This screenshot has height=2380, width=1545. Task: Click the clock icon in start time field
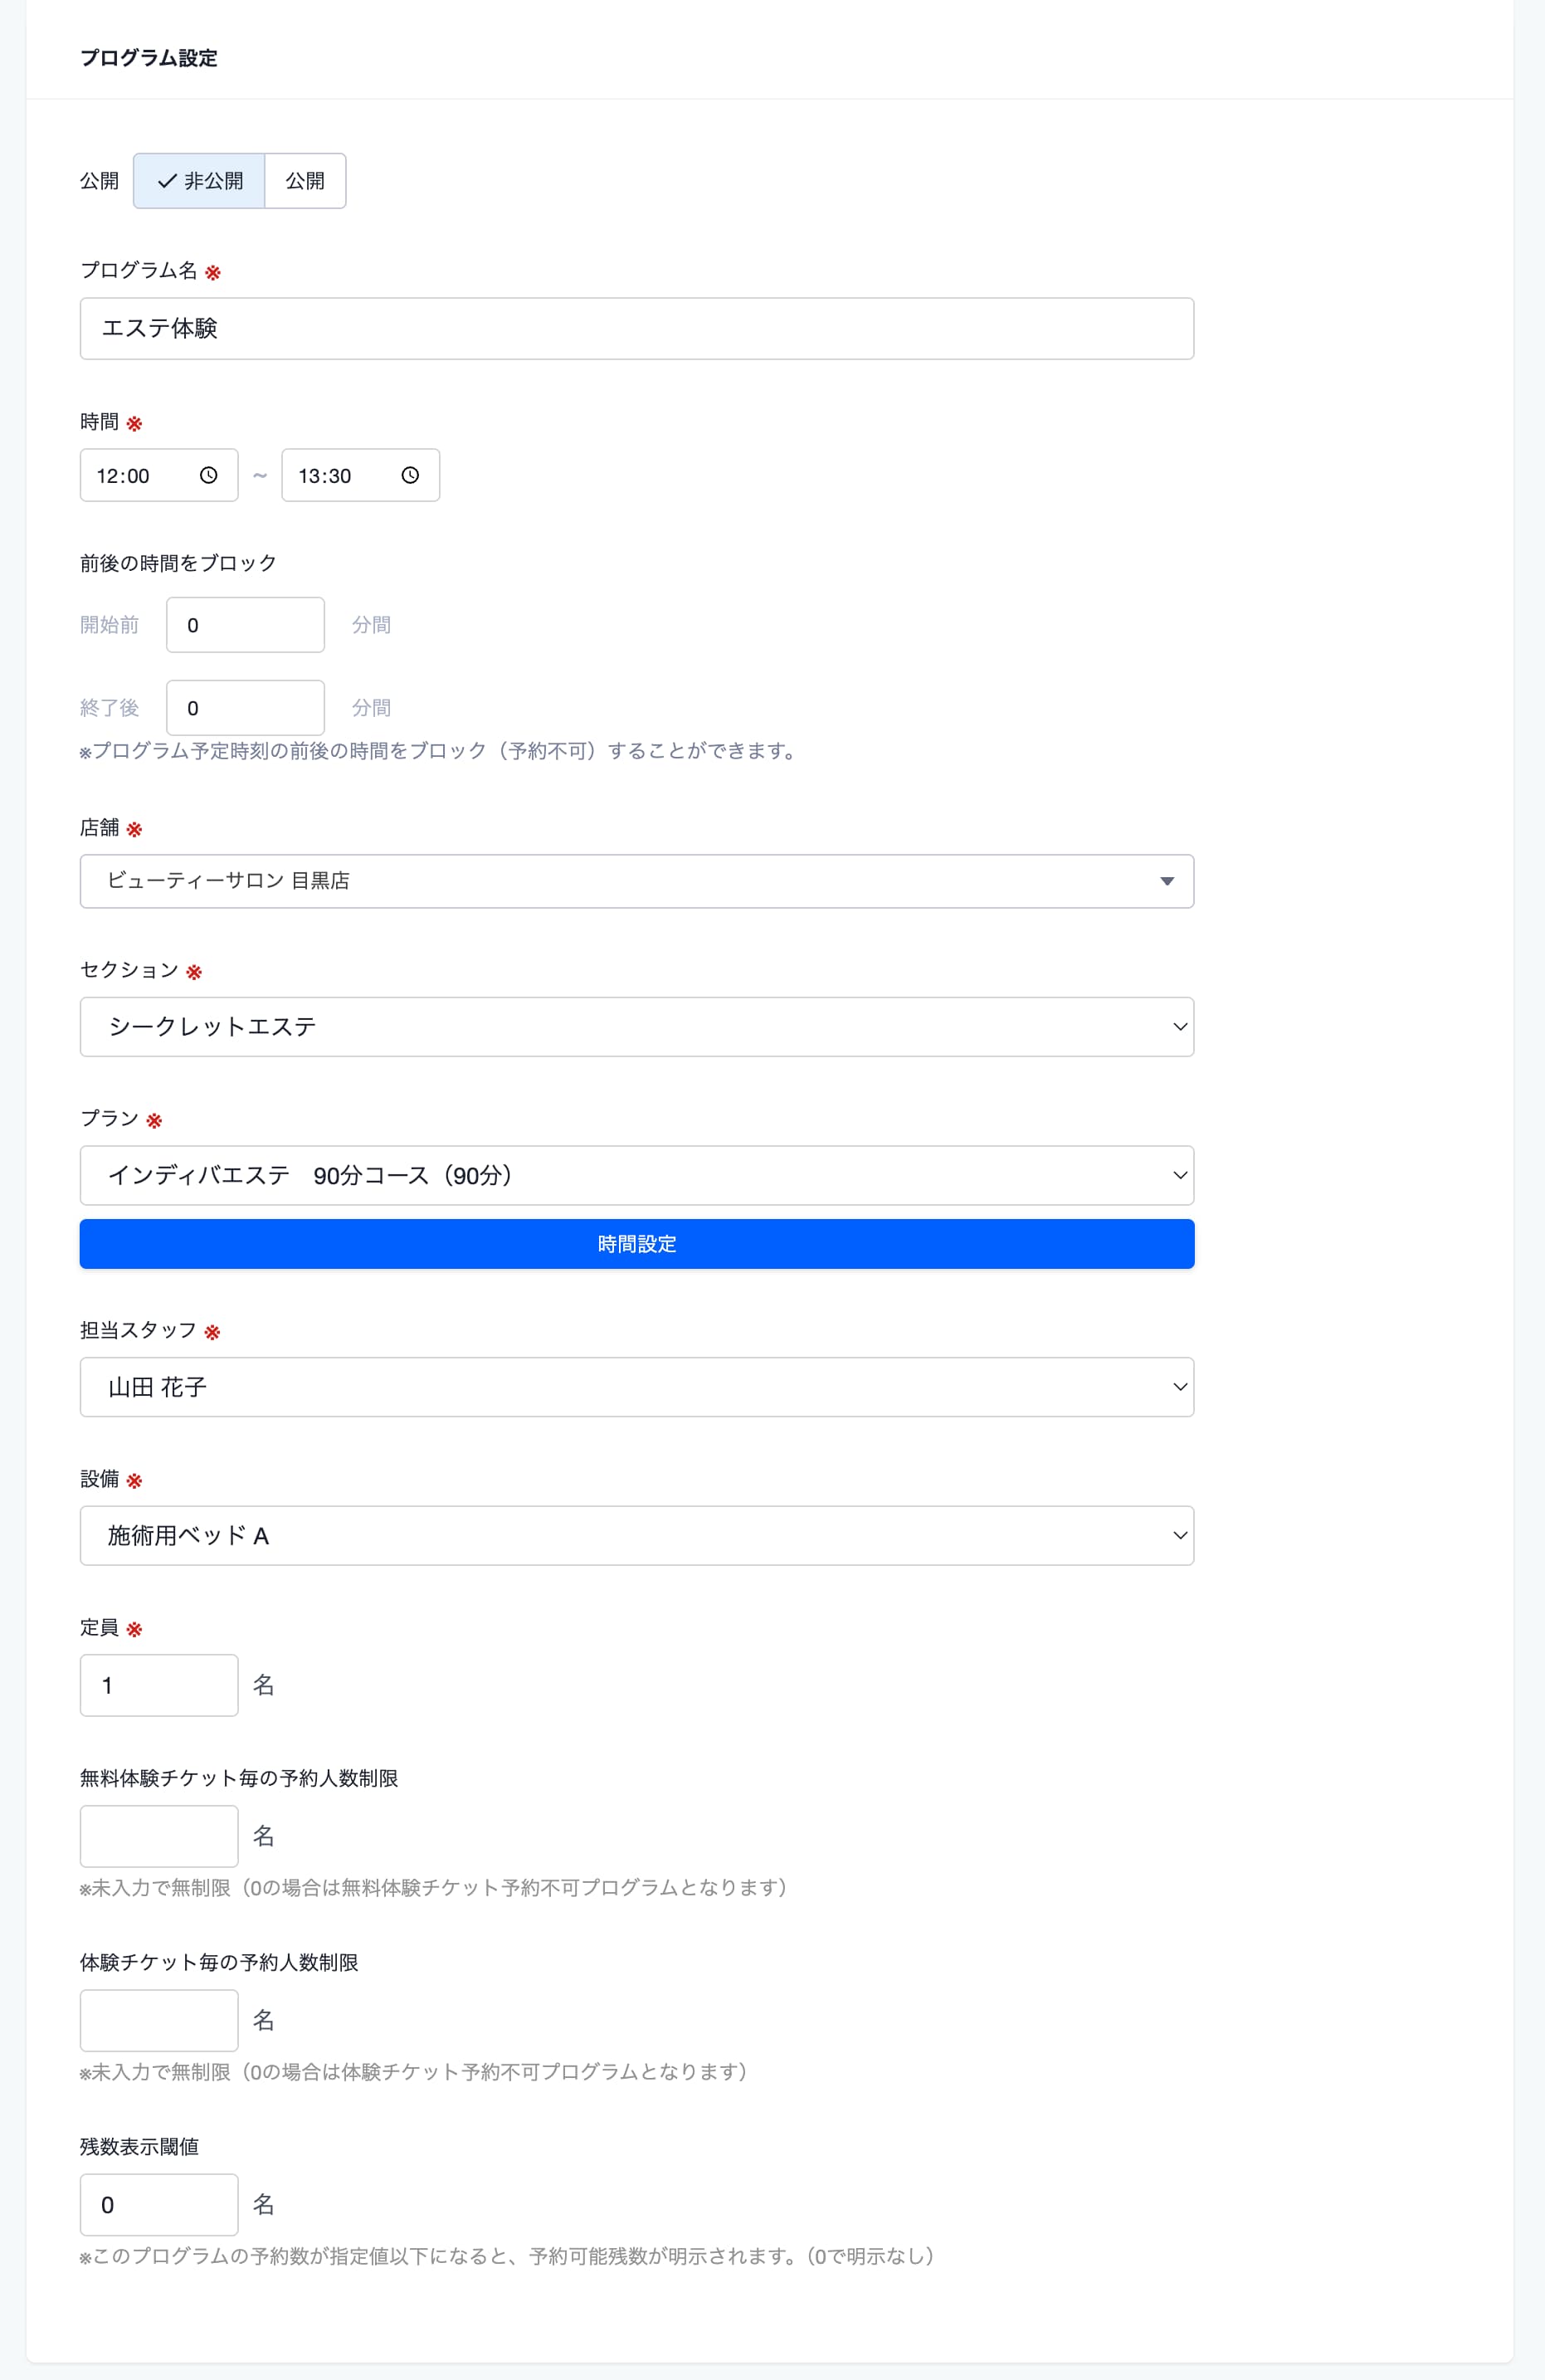(208, 475)
